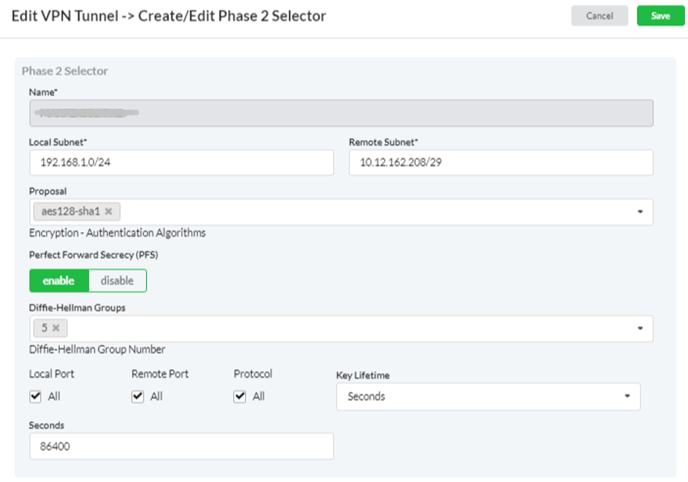Click the Phase 2 Selector section heading
Viewport: 688px width, 482px height.
[65, 71]
